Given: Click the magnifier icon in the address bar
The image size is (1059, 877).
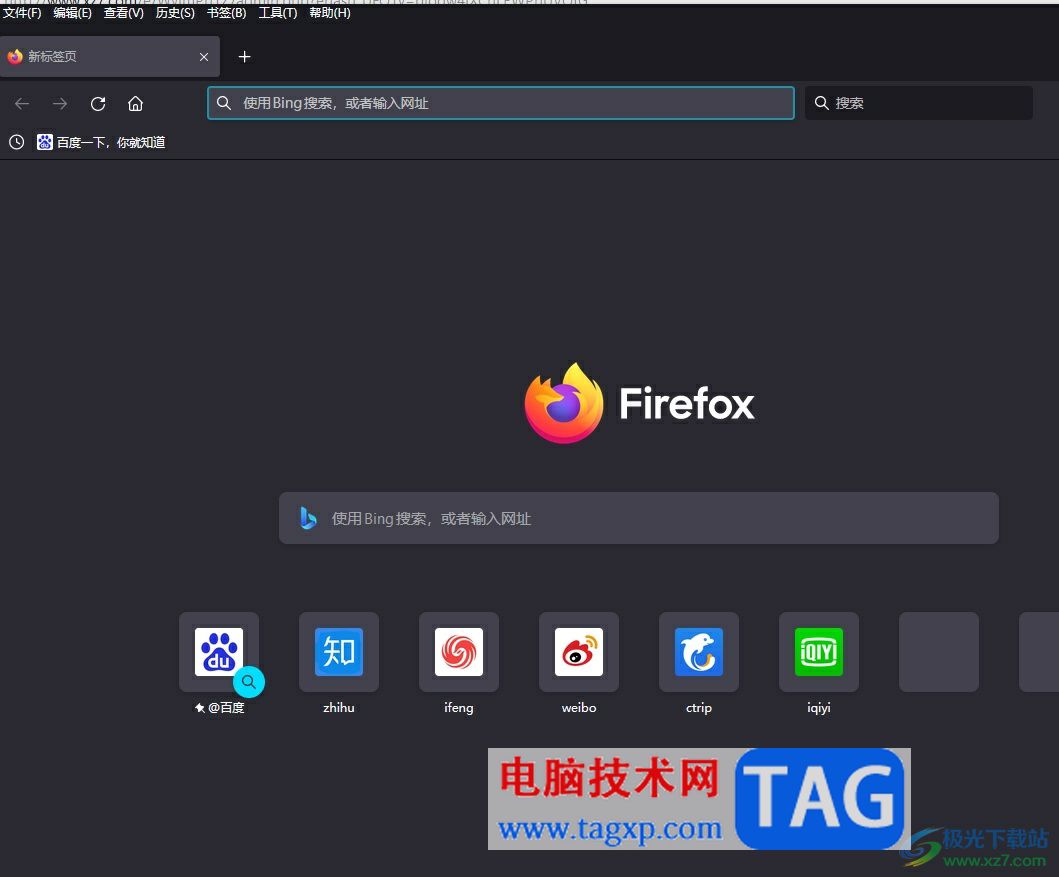Looking at the screenshot, I should pyautogui.click(x=224, y=103).
